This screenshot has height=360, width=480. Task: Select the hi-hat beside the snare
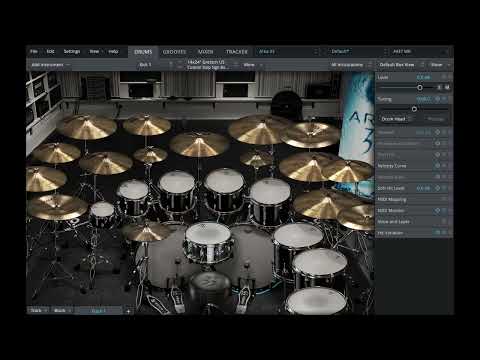(146, 232)
